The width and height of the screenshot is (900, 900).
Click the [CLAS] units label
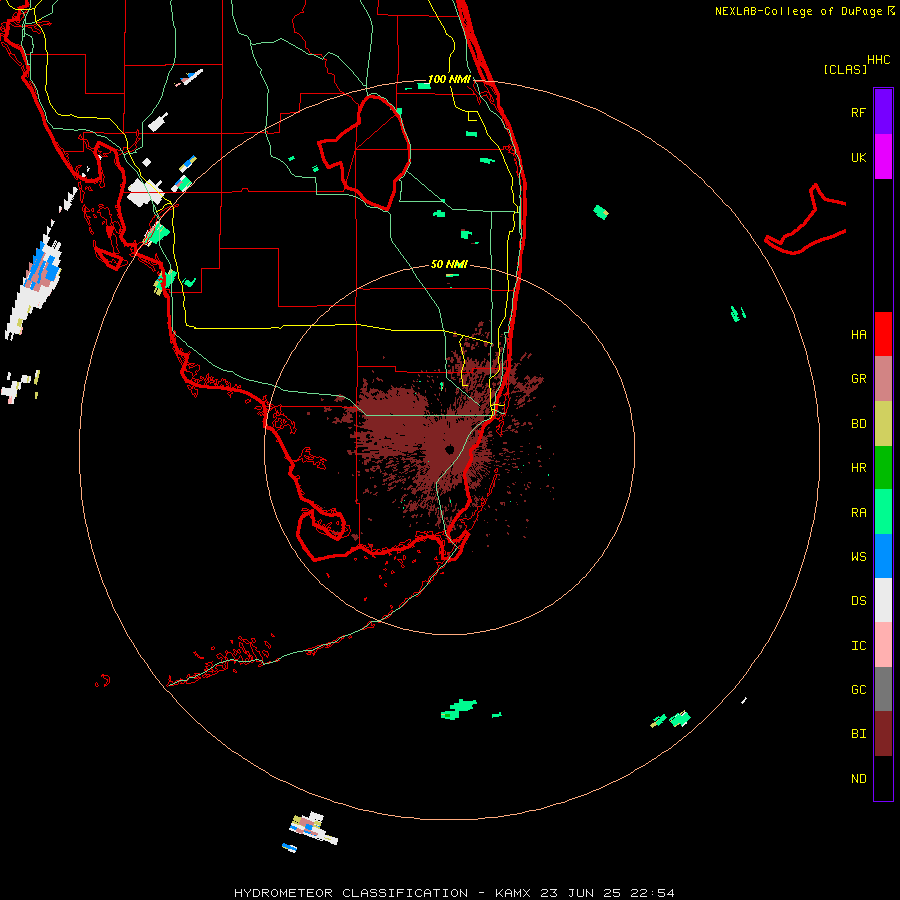click(x=845, y=70)
